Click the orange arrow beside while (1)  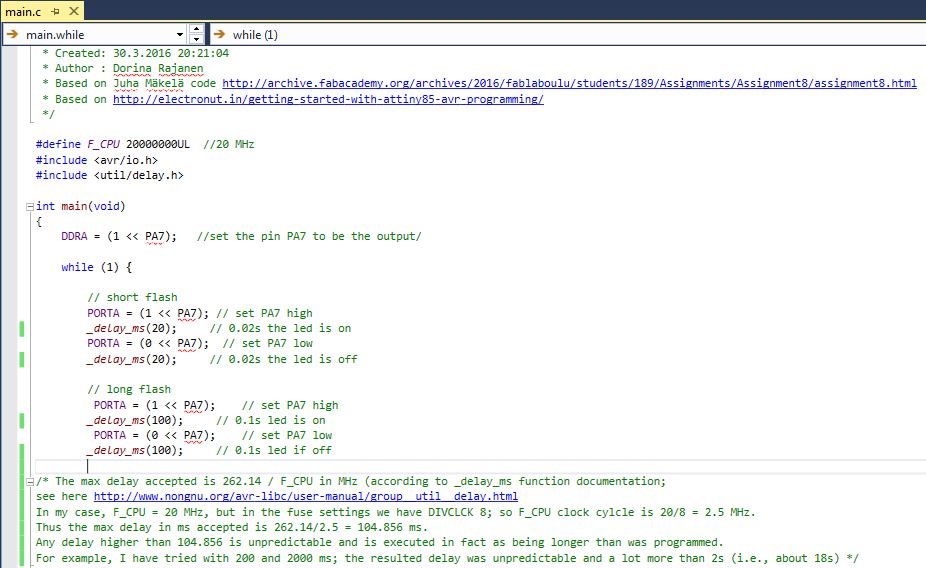[220, 34]
